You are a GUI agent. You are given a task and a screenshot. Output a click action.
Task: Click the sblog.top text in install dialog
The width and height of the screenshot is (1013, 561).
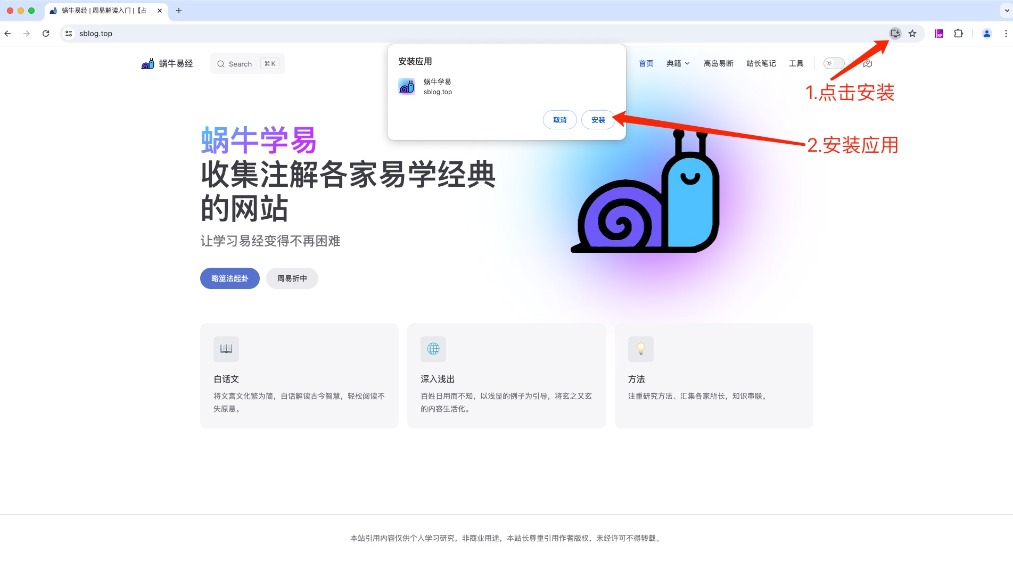pyautogui.click(x=438, y=92)
